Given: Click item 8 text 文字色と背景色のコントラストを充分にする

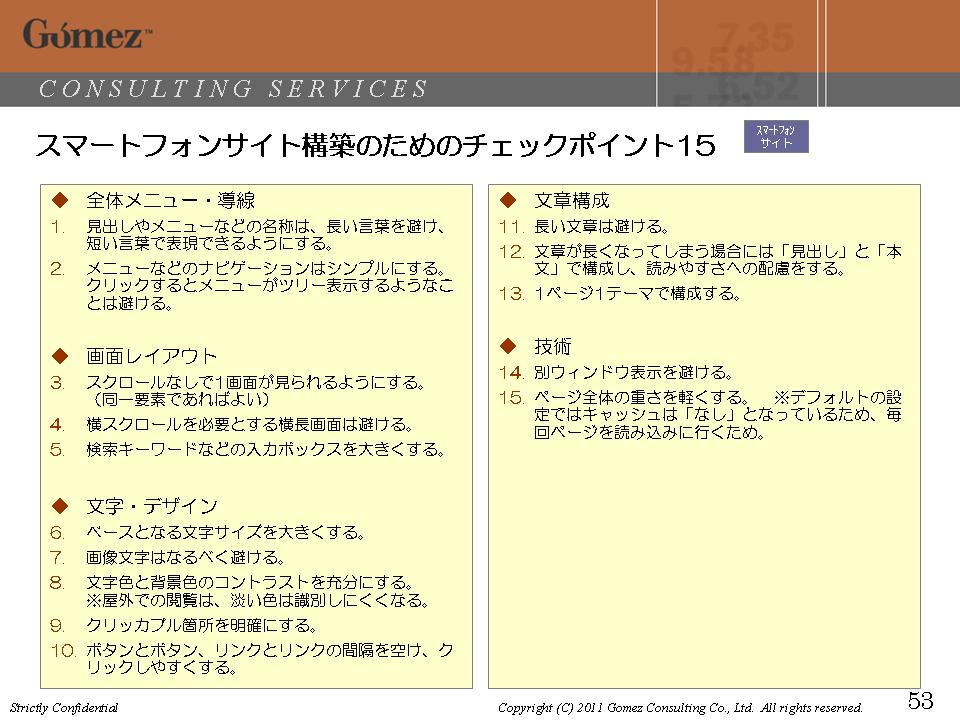Looking at the screenshot, I should click(x=250, y=583).
